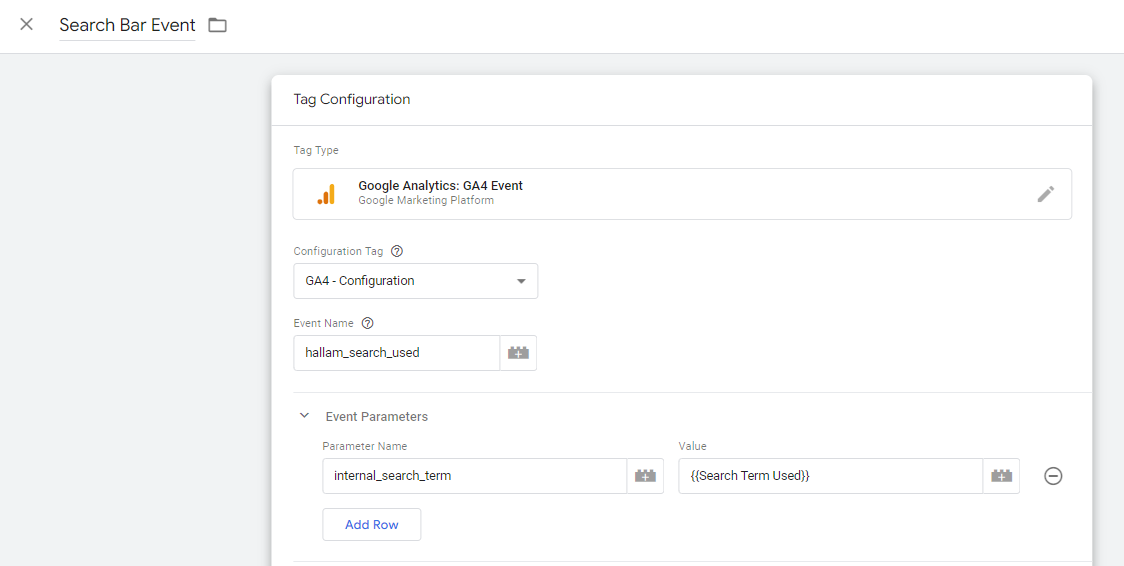
Task: Click the Value column label
Action: tap(692, 446)
